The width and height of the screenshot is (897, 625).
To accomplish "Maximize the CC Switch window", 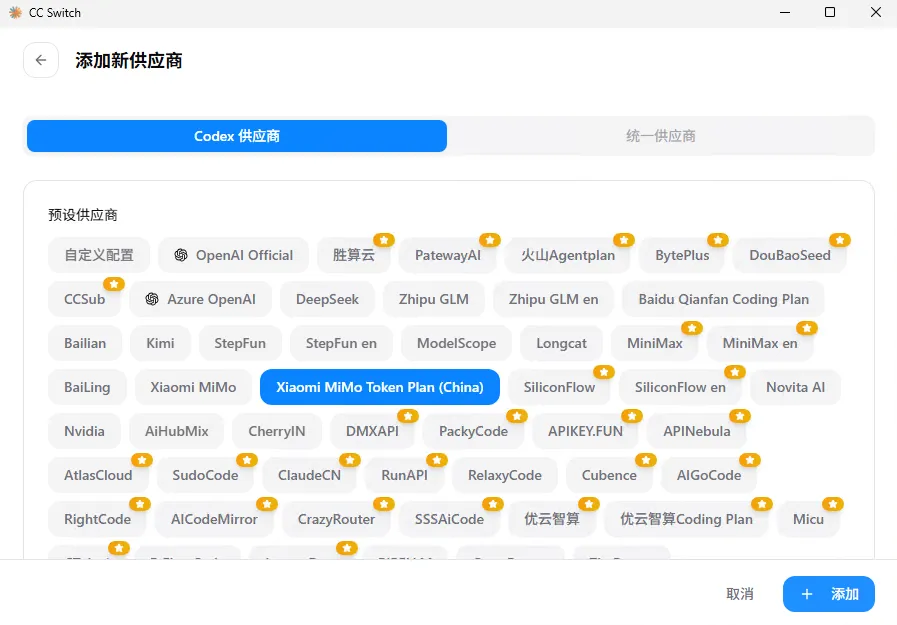I will (x=830, y=13).
